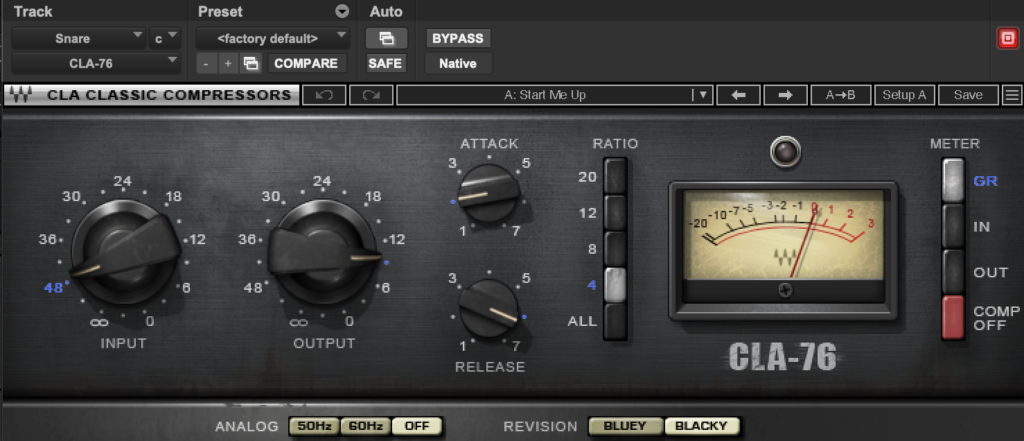1024x441 pixels.
Task: Copy preset settings icon beside COMPARE
Action: point(251,63)
